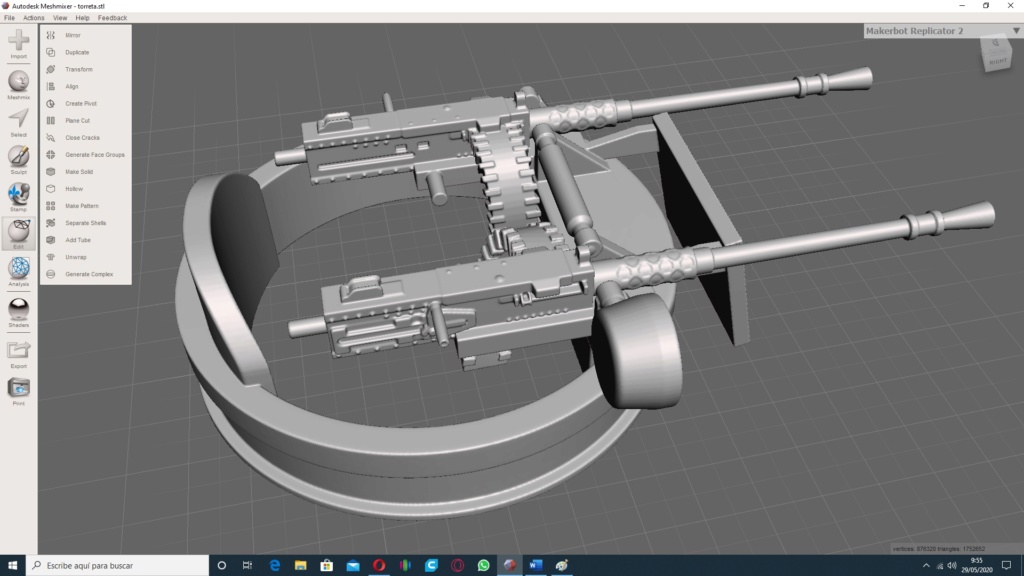
Task: Click the Close Cracks icon
Action: pos(51,138)
